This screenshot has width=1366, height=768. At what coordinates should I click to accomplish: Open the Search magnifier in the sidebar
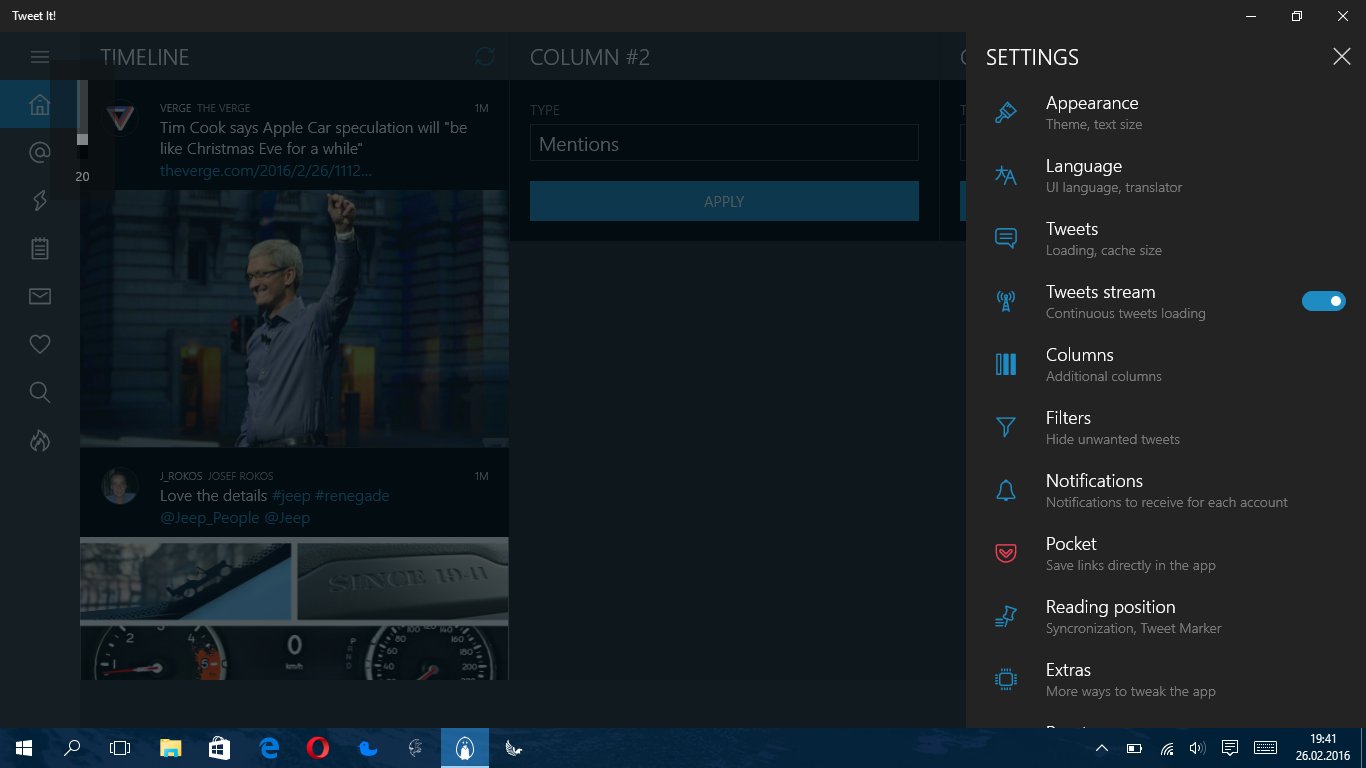(40, 392)
